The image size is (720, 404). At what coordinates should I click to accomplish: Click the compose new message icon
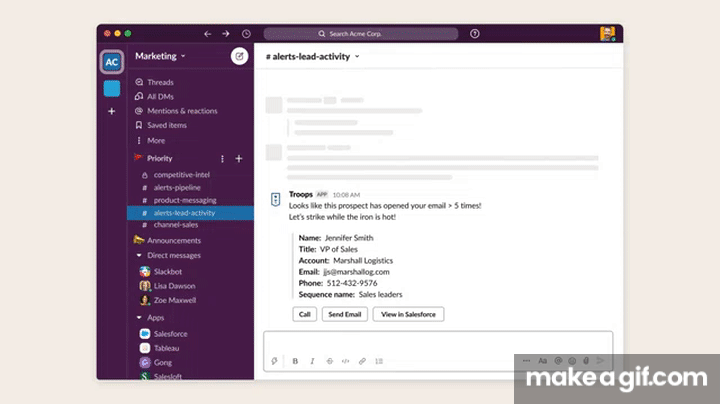239,56
